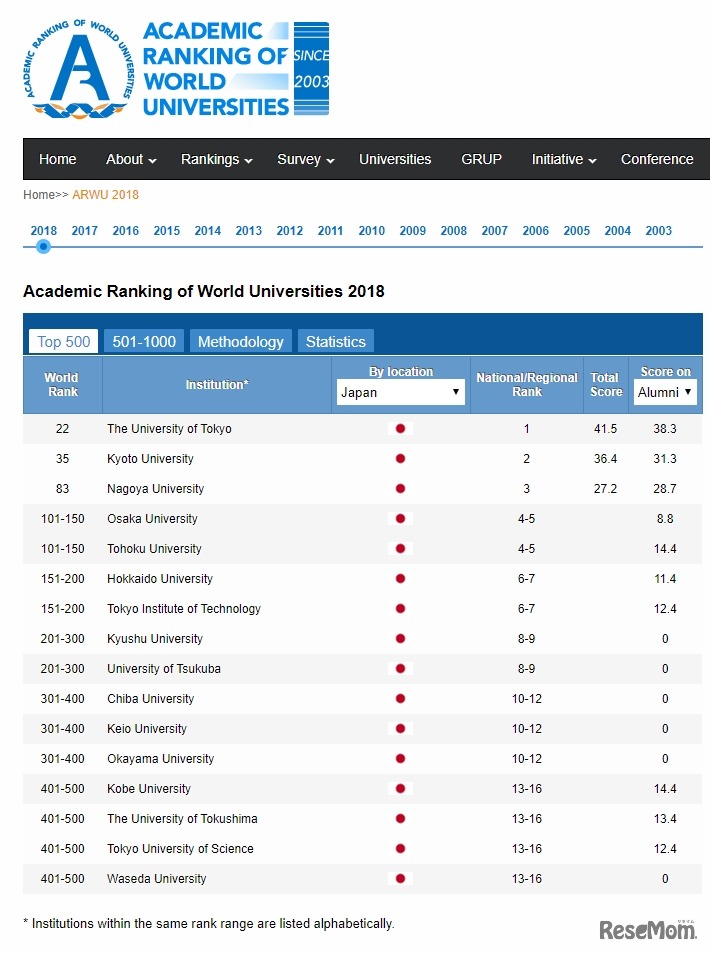This screenshot has height=953, width=710.
Task: Open the Osaka University link
Action: pyautogui.click(x=152, y=518)
